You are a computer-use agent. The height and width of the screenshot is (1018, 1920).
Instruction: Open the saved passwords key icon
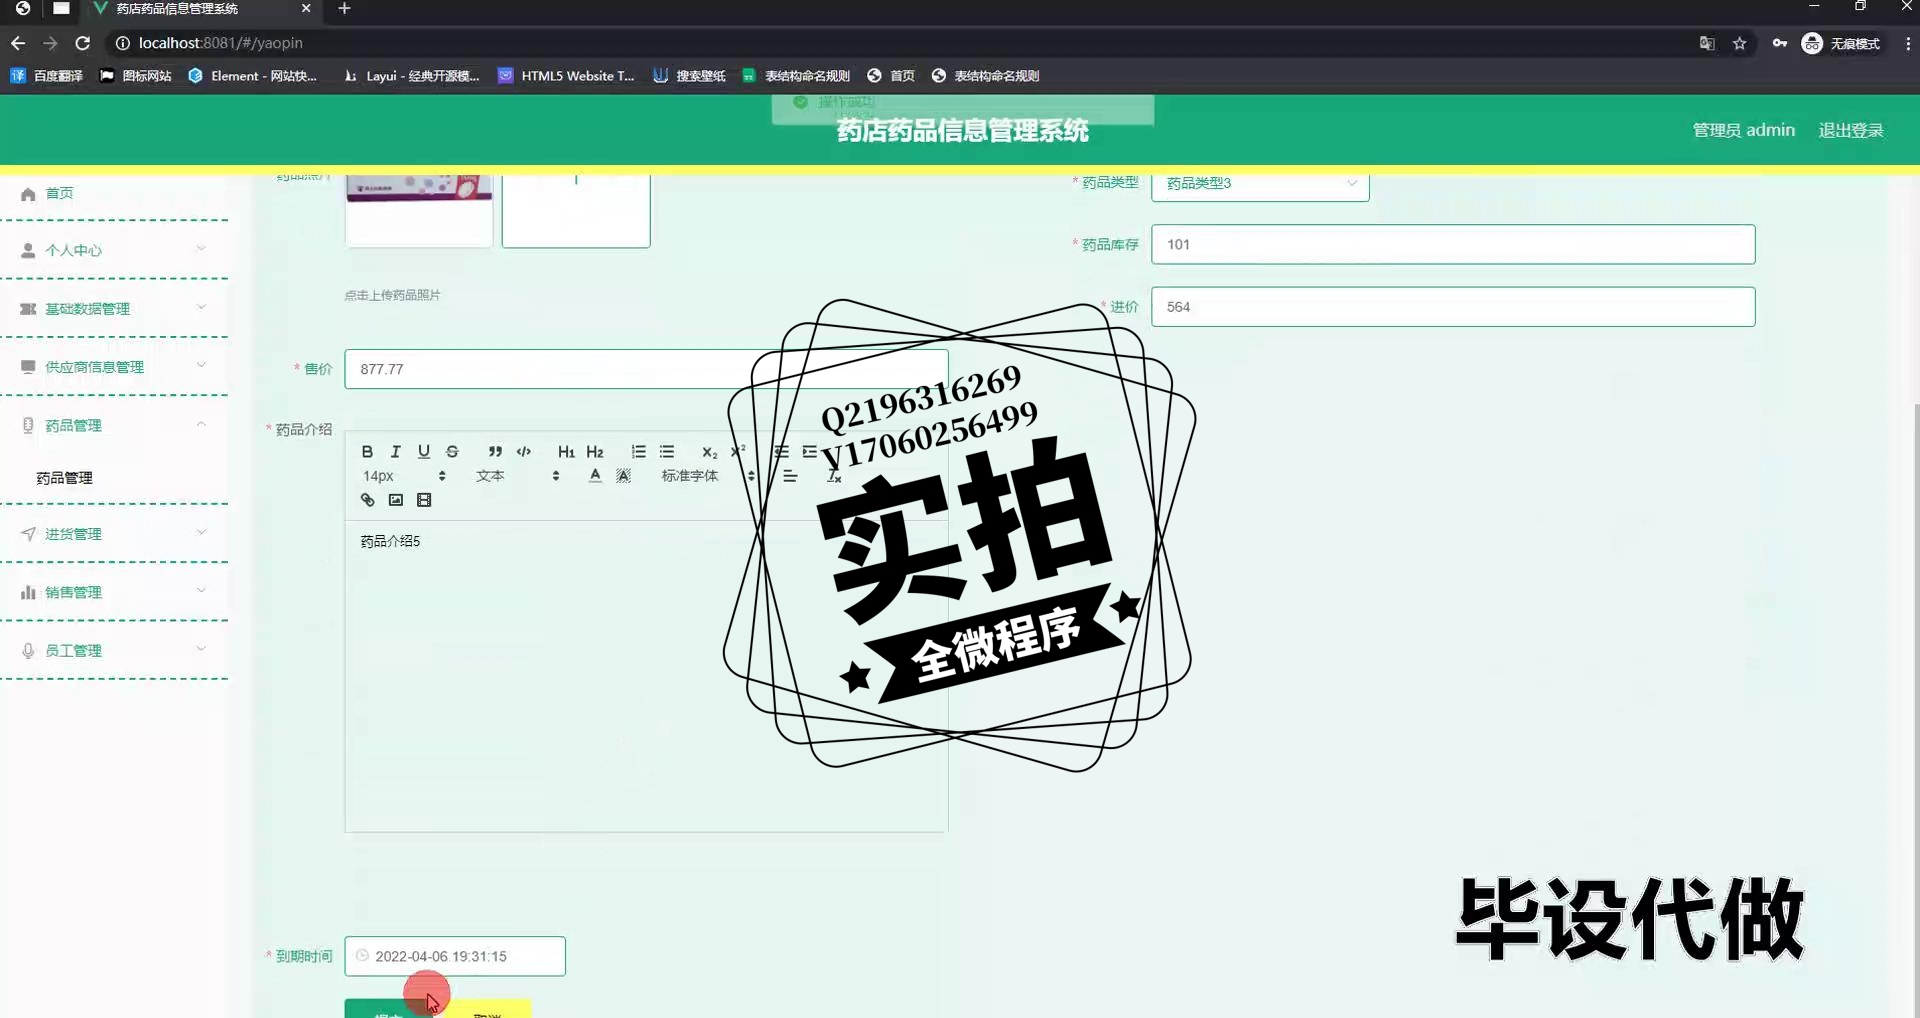(x=1780, y=43)
